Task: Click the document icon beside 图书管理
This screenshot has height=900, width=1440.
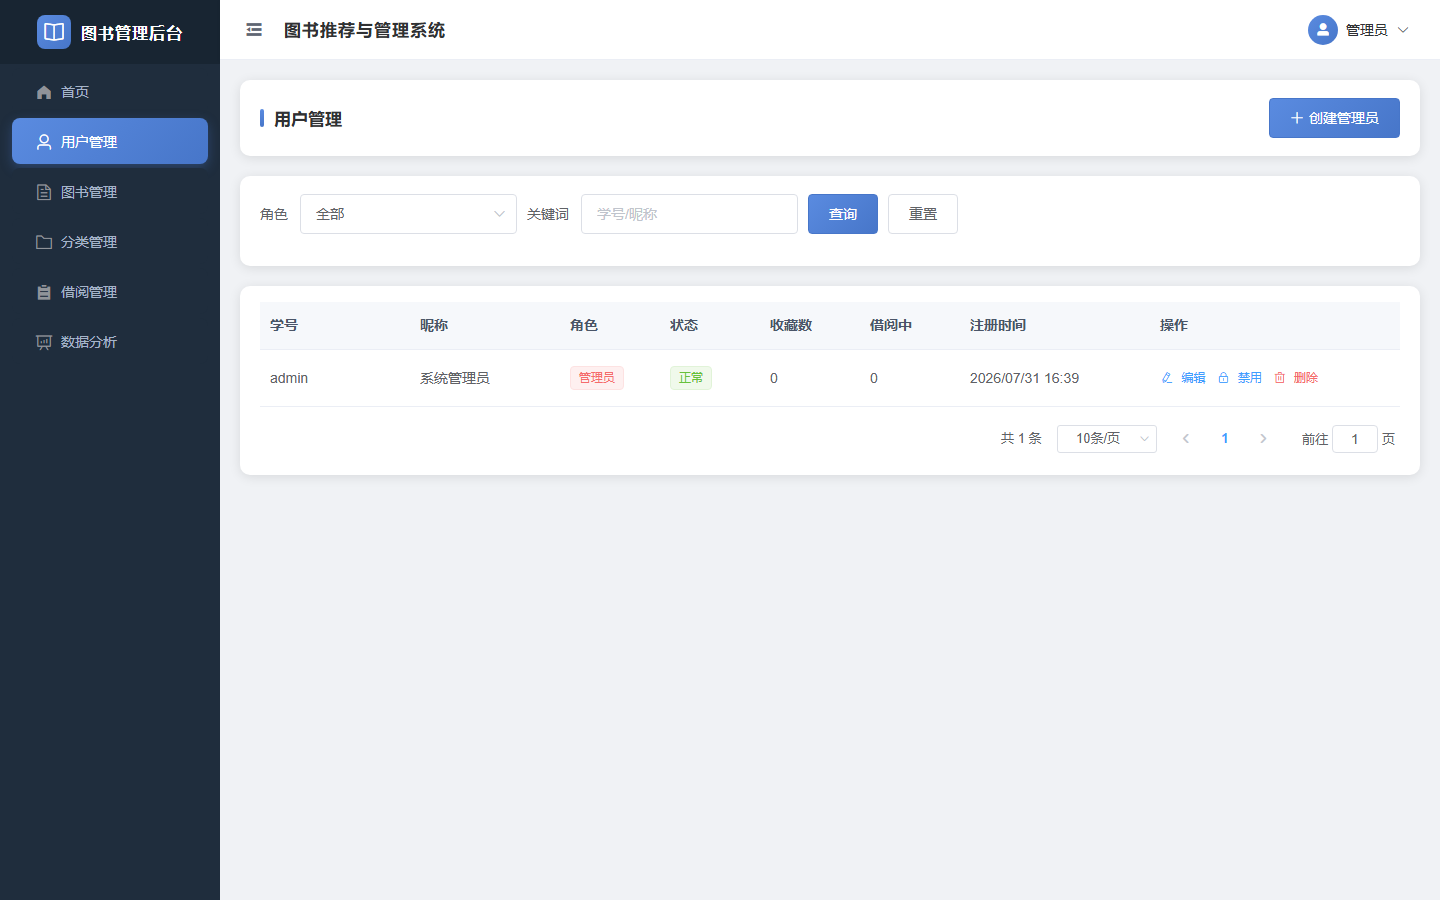Action: tap(44, 192)
